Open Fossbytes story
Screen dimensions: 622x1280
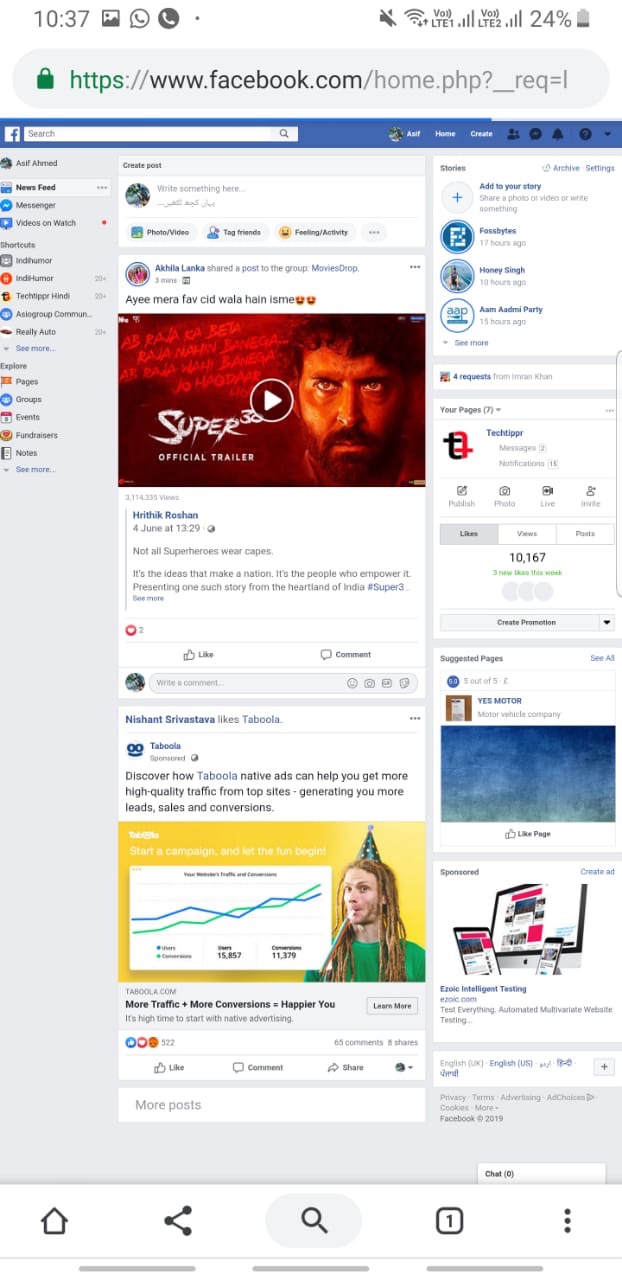pyautogui.click(x=457, y=237)
